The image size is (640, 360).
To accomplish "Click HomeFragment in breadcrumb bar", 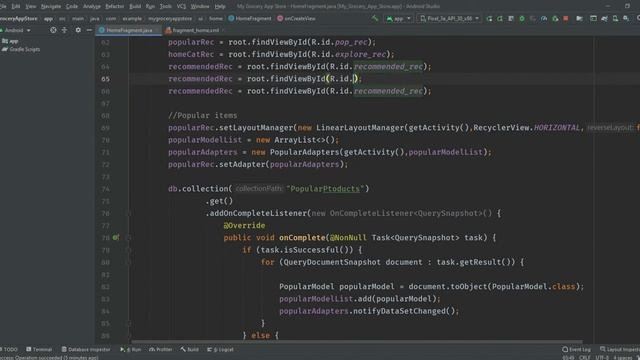I will (250, 18).
